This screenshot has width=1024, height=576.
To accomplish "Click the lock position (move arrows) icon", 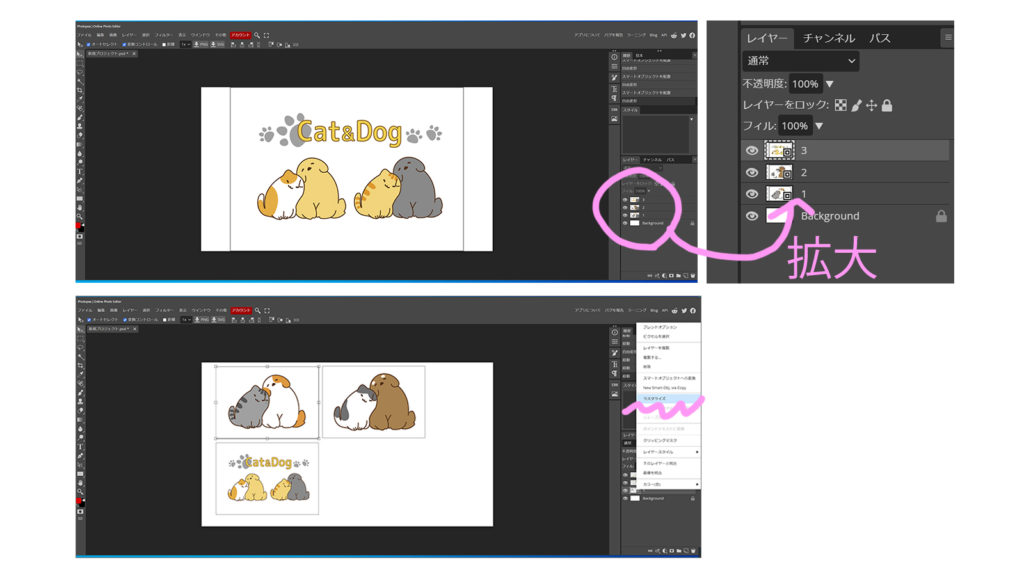I will coord(871,105).
